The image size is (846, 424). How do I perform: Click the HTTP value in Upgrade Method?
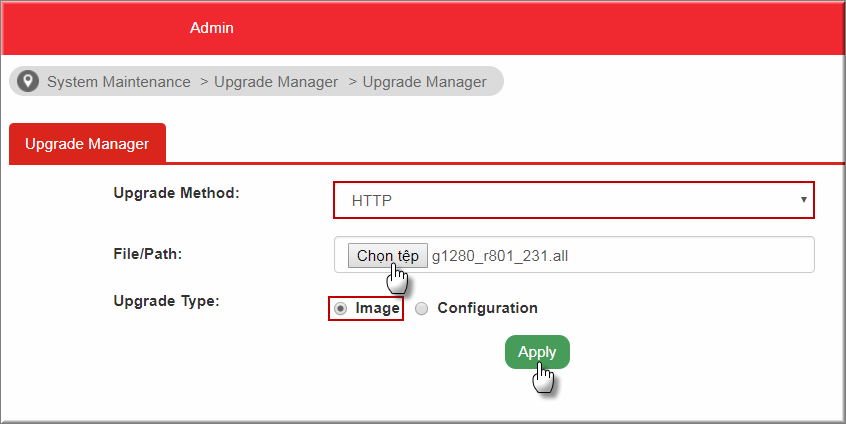tap(372, 201)
